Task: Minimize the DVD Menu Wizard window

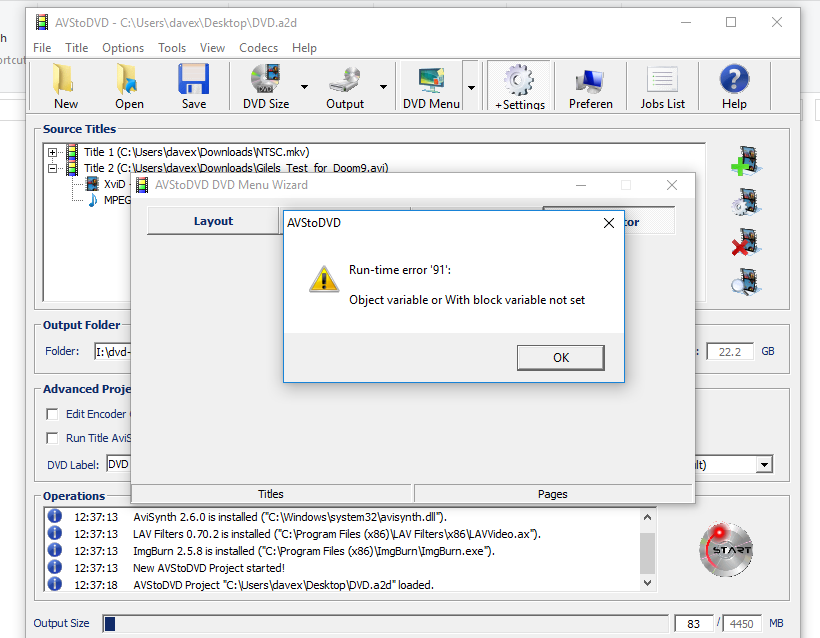Action: (580, 185)
